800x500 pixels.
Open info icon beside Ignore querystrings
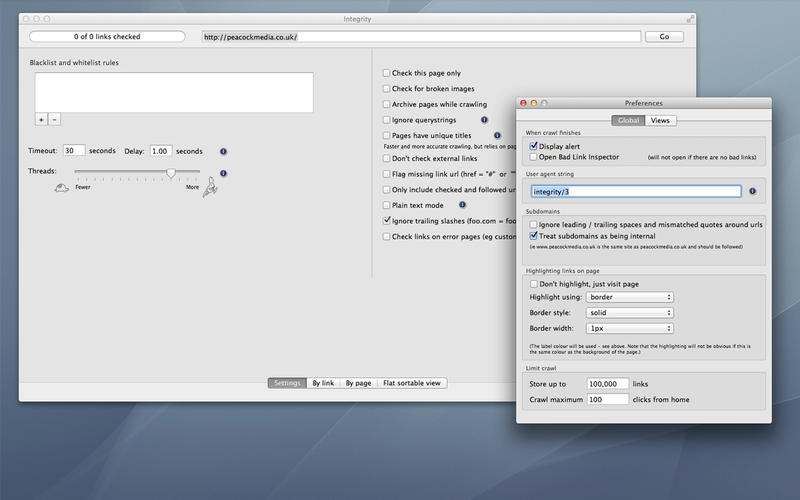[484, 119]
